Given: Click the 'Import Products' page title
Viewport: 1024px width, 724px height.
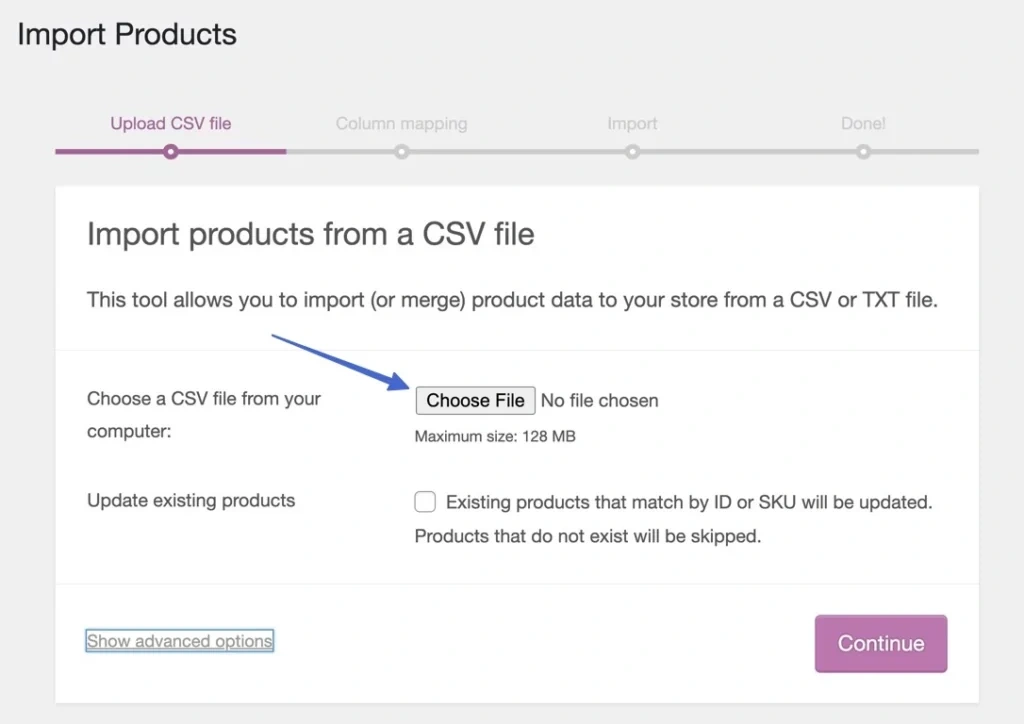Looking at the screenshot, I should (x=127, y=34).
